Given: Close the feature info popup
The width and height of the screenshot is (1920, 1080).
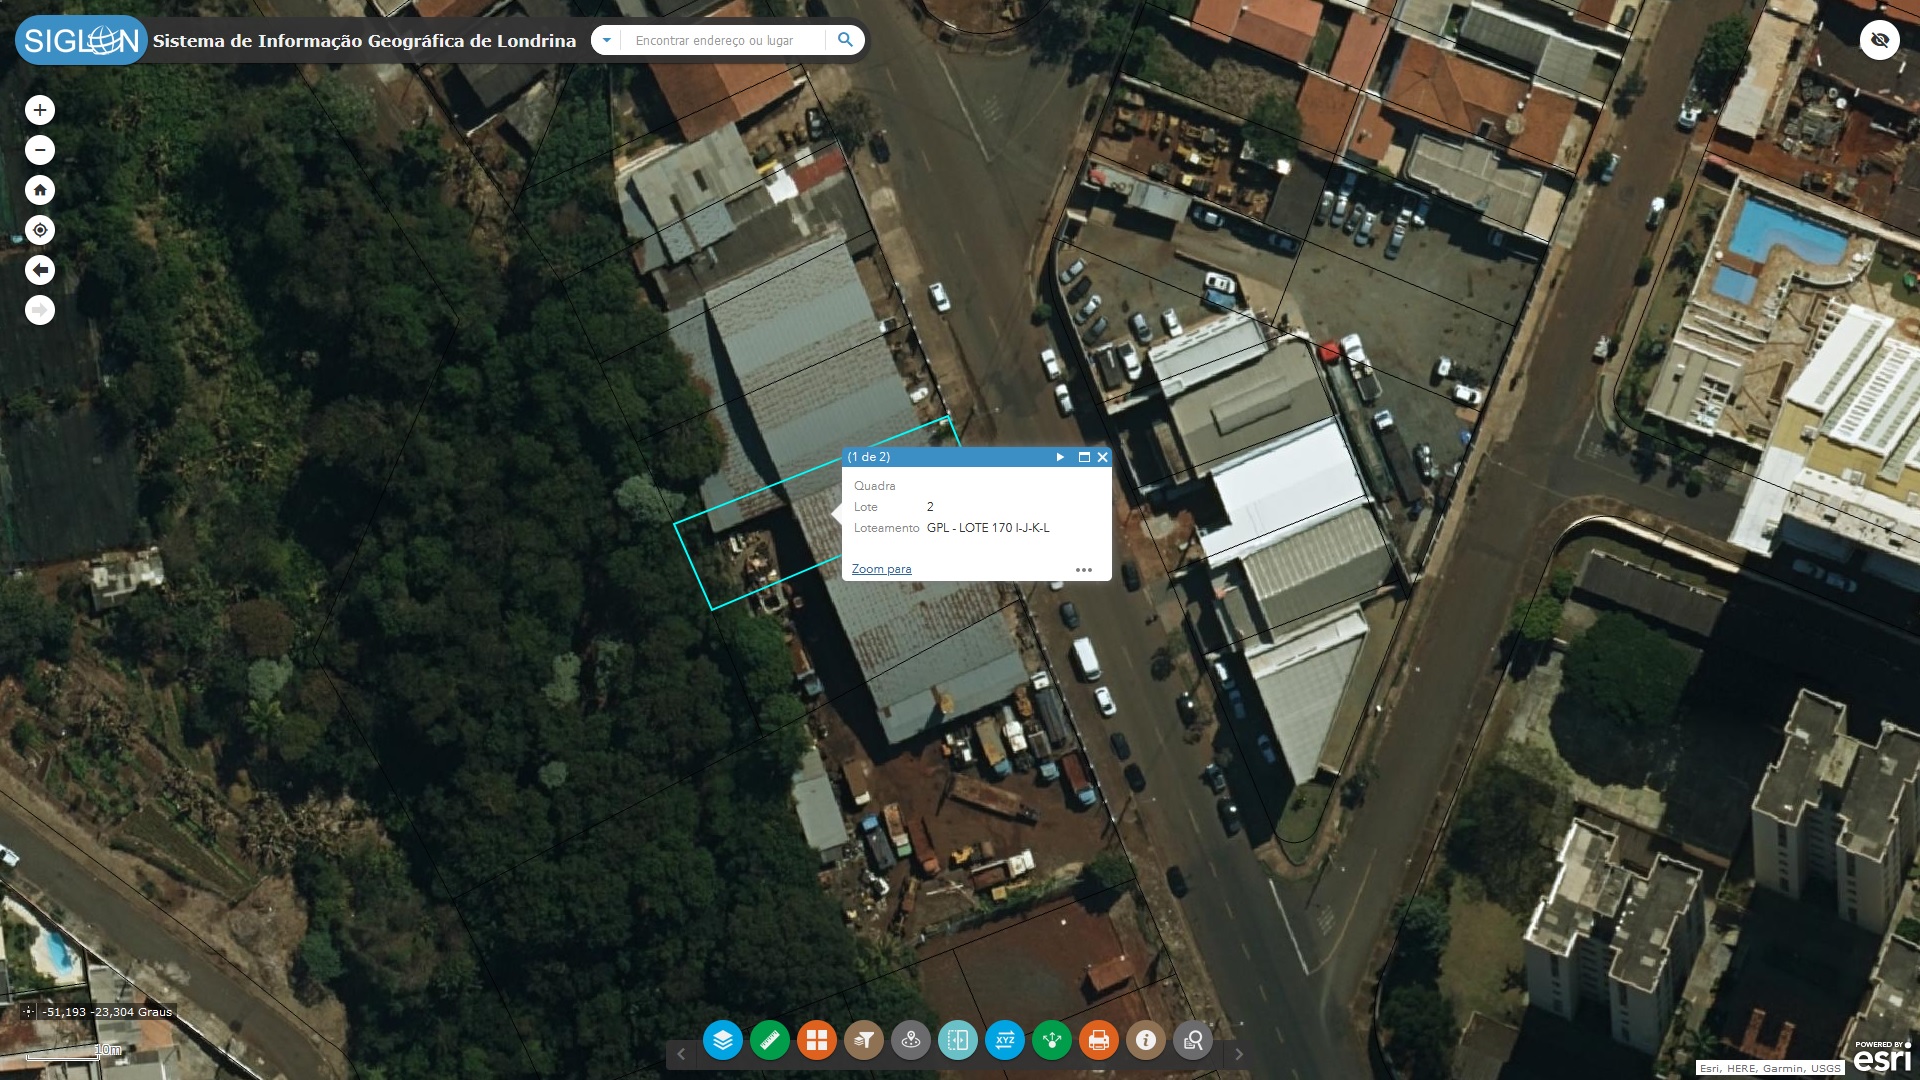Looking at the screenshot, I should click(1103, 457).
